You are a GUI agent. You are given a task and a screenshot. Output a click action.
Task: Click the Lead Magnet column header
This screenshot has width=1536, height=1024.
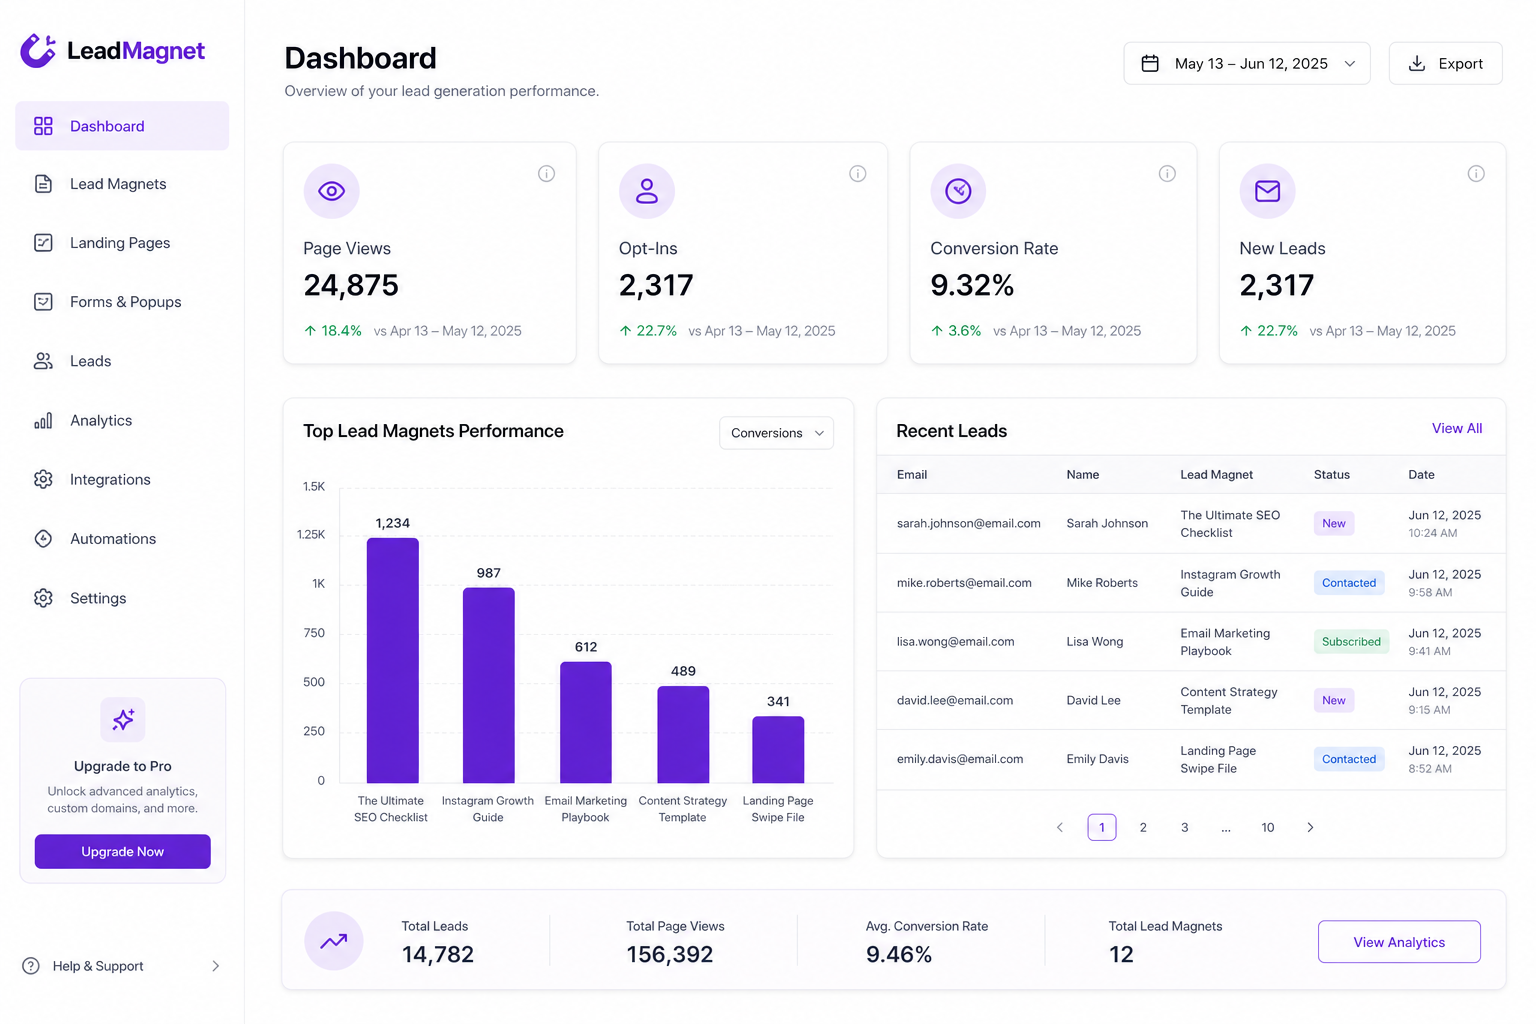(x=1216, y=475)
